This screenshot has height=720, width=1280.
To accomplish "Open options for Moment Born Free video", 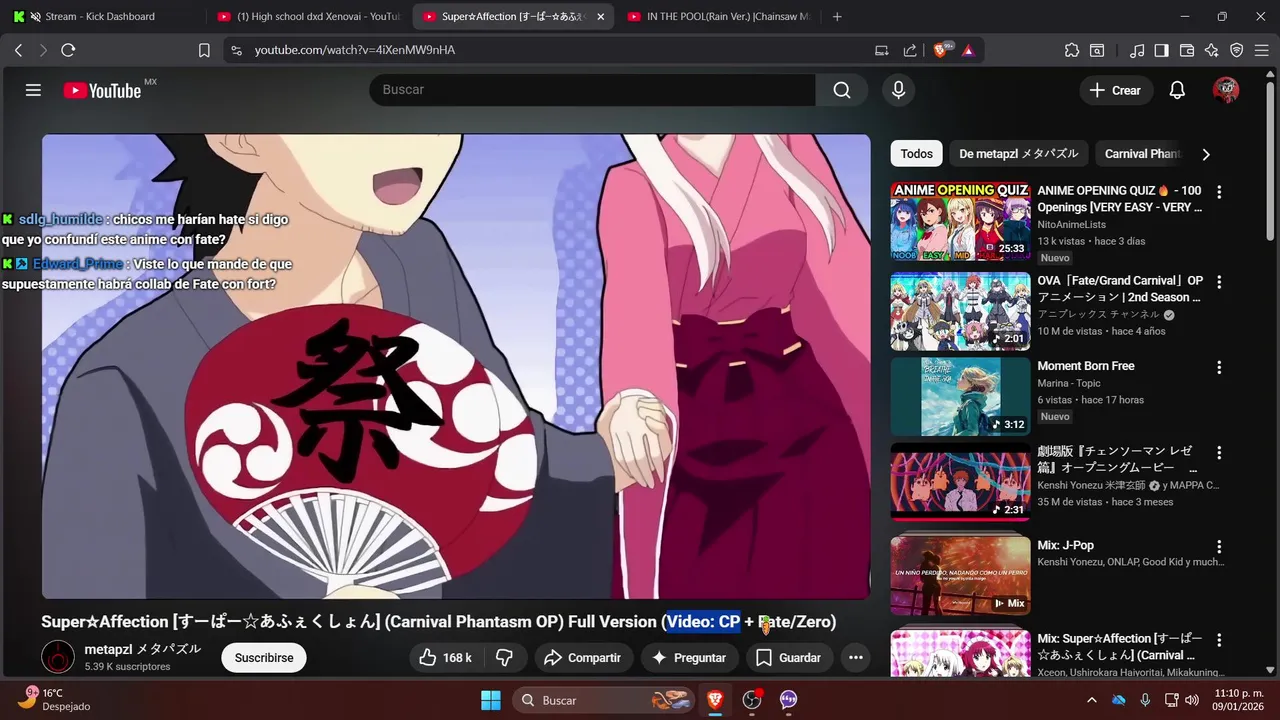I will point(1219,367).
